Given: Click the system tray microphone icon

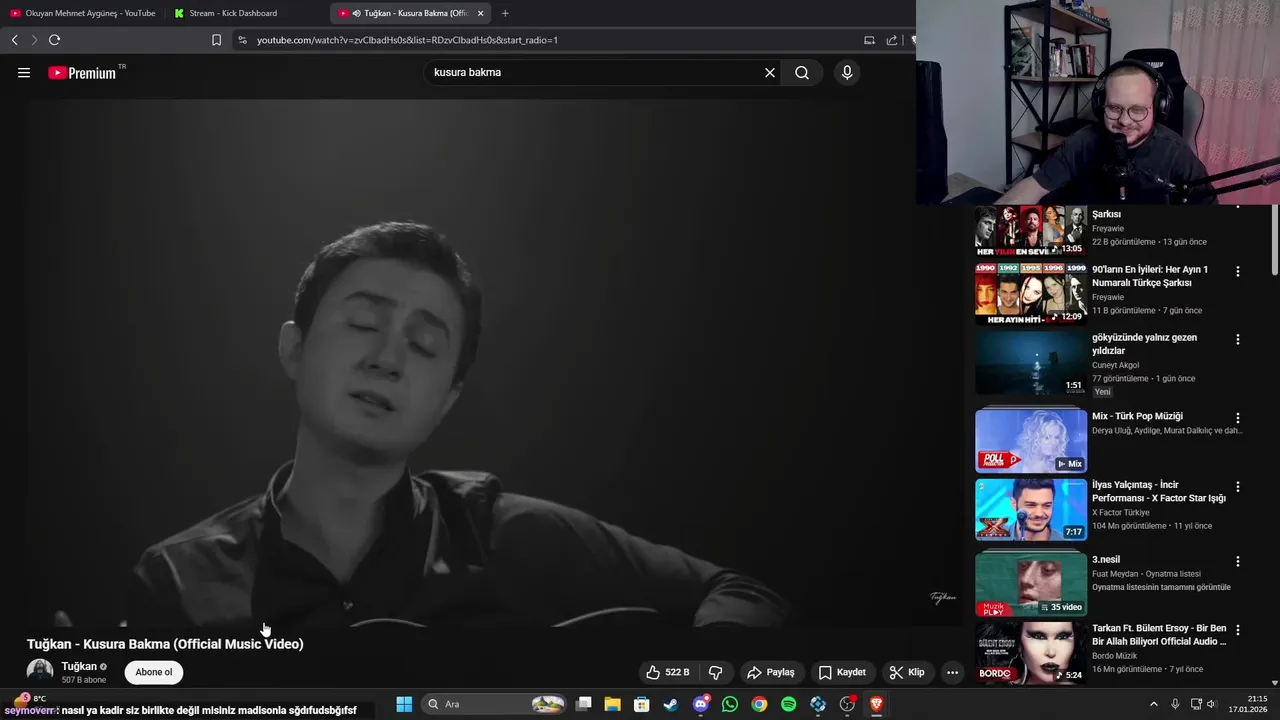Looking at the screenshot, I should tap(1175, 704).
